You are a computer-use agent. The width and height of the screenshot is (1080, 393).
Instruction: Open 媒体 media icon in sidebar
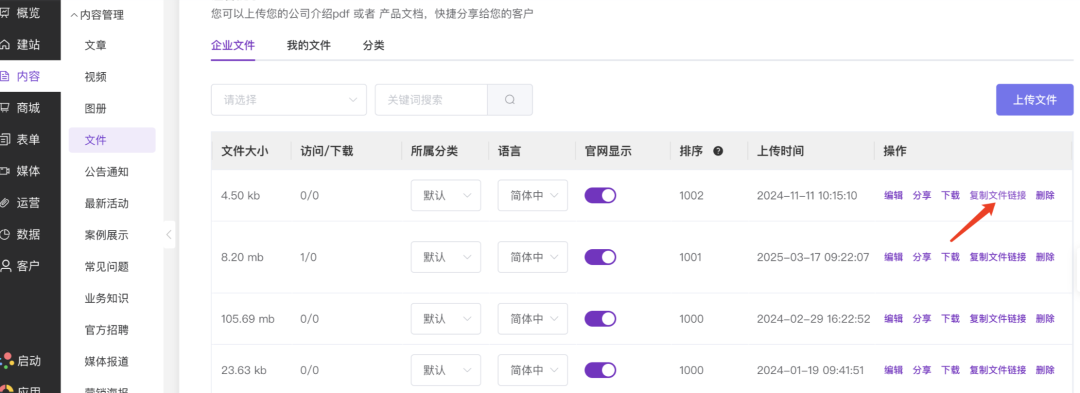(x=5, y=171)
